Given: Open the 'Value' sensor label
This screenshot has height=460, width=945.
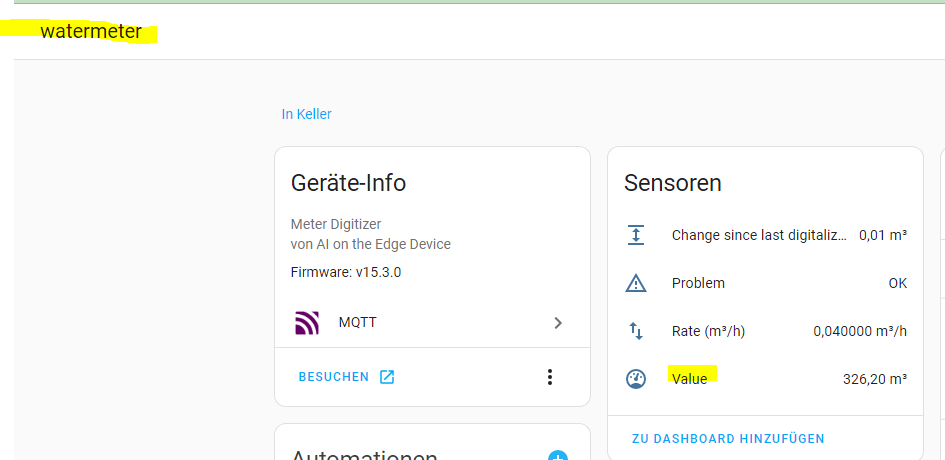Looking at the screenshot, I should pos(689,379).
